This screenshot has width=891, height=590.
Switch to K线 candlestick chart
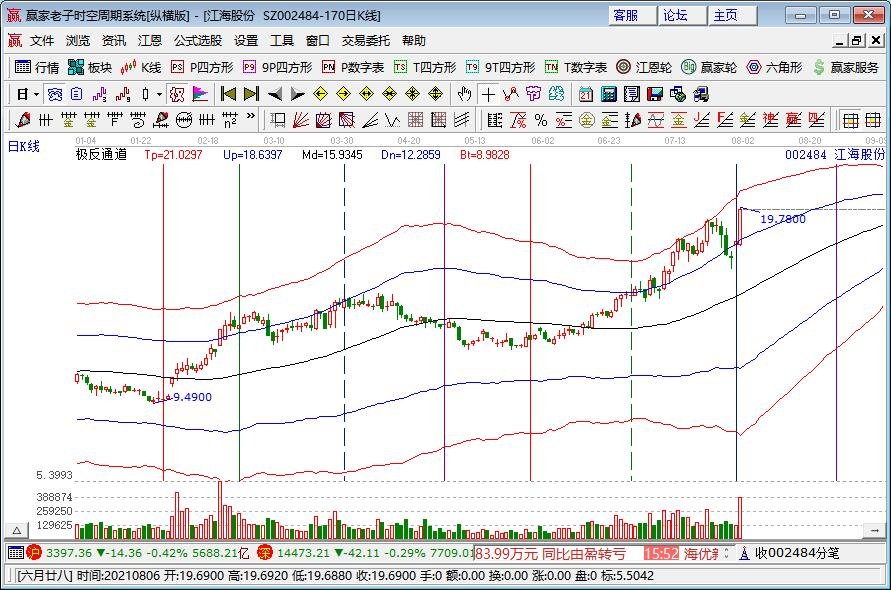click(141, 67)
